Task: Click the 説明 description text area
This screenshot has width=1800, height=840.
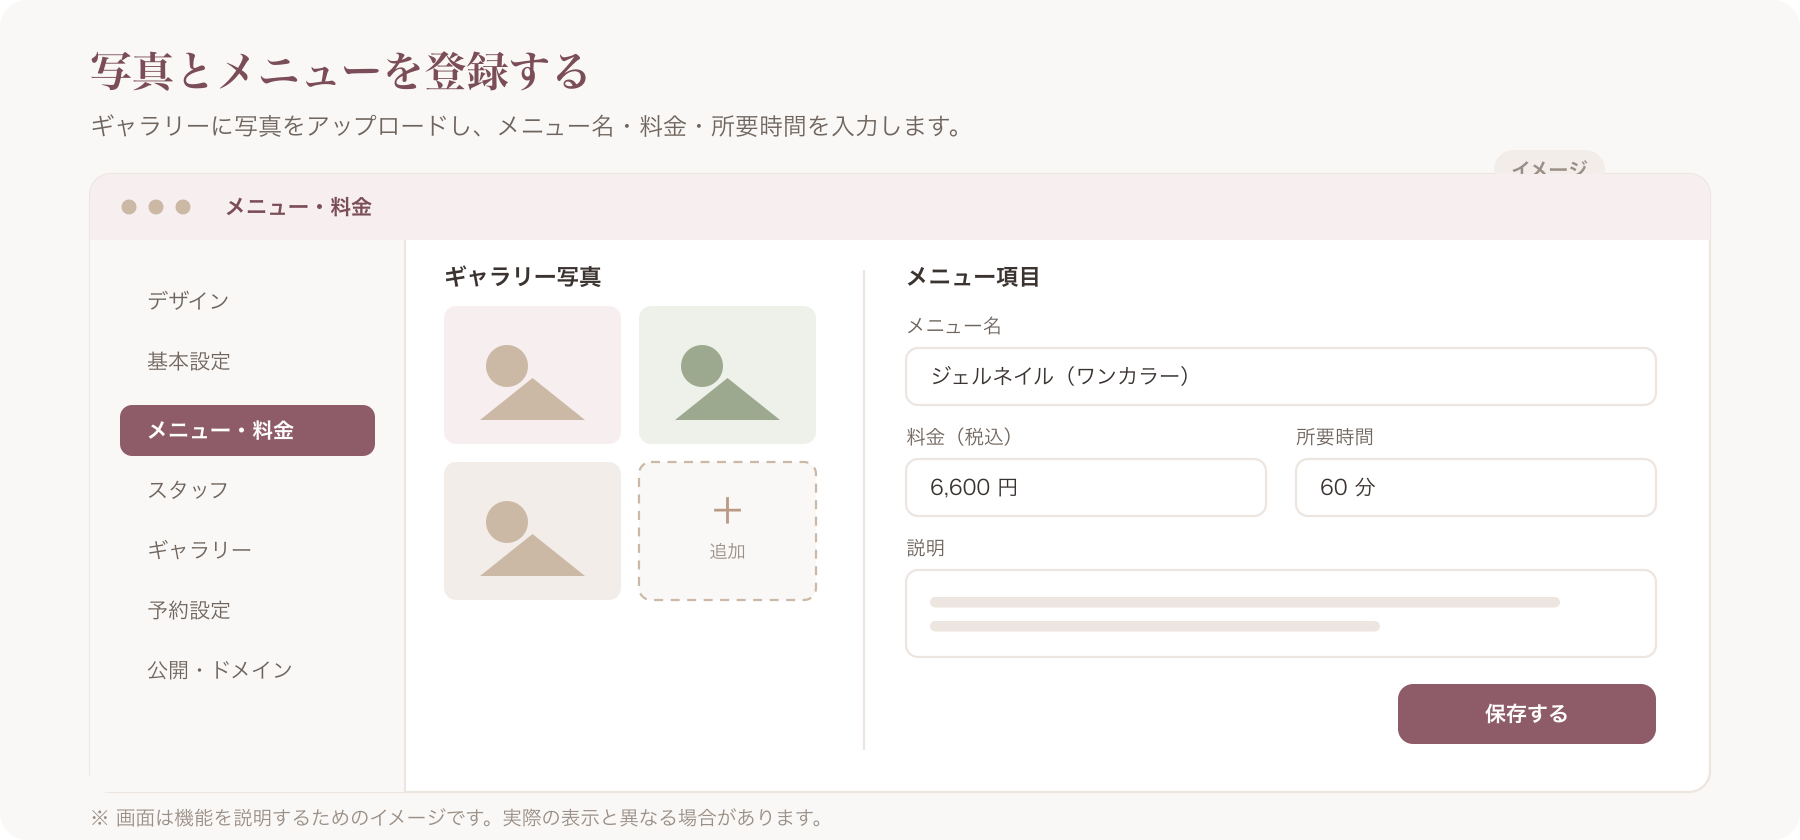Action: click(1280, 613)
